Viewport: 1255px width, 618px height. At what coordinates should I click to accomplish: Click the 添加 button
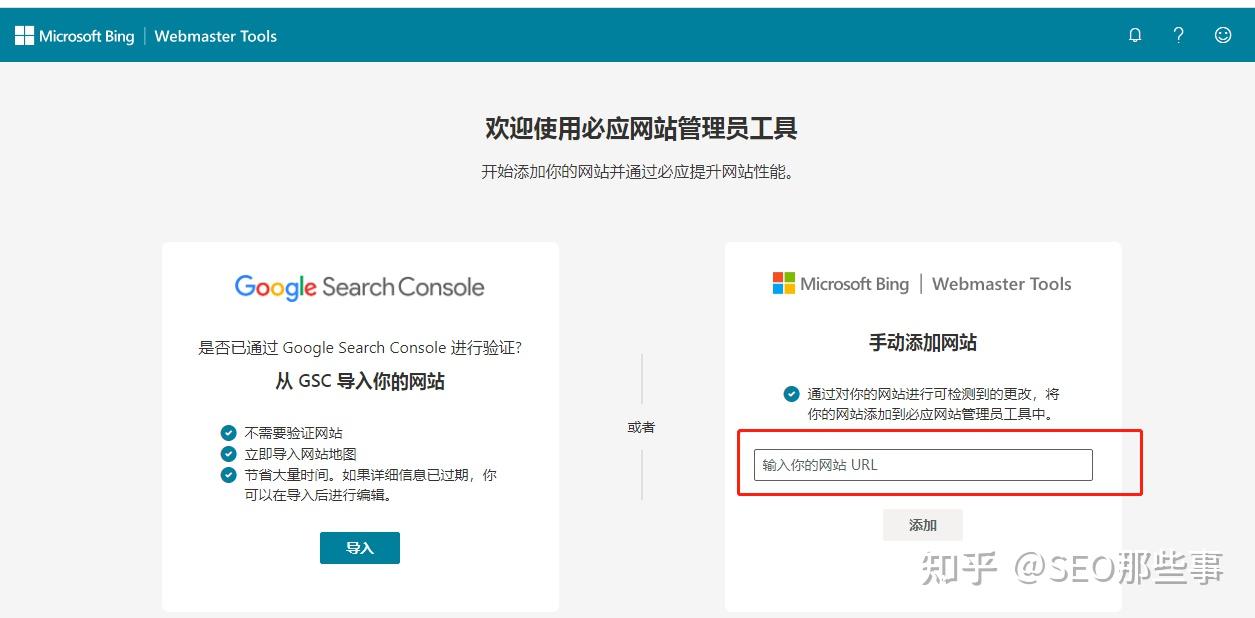pyautogui.click(x=923, y=525)
